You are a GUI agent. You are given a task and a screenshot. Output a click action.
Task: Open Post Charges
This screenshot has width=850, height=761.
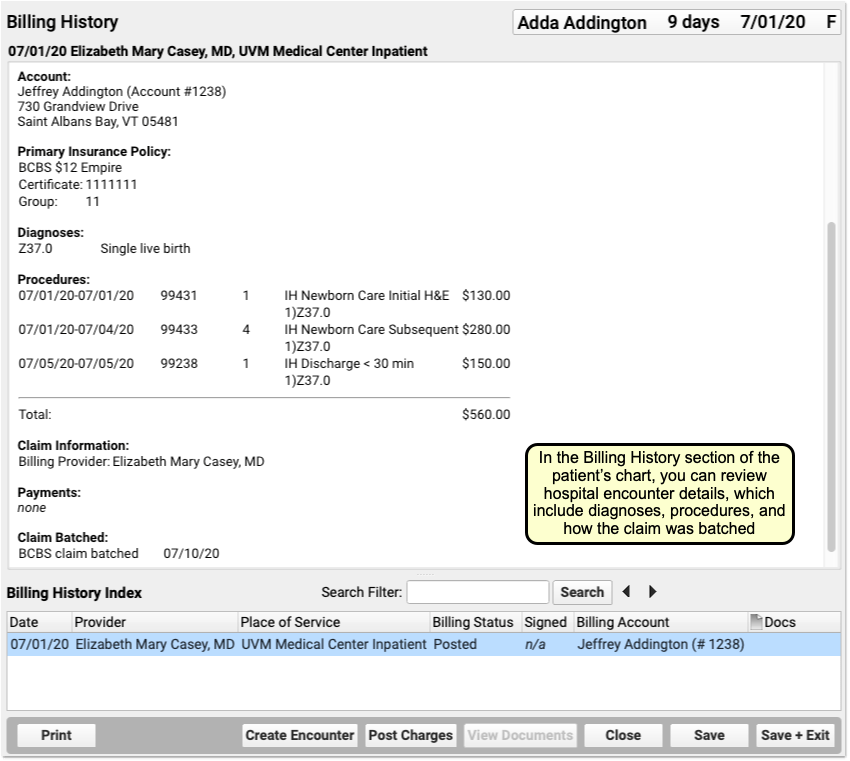[x=410, y=735]
